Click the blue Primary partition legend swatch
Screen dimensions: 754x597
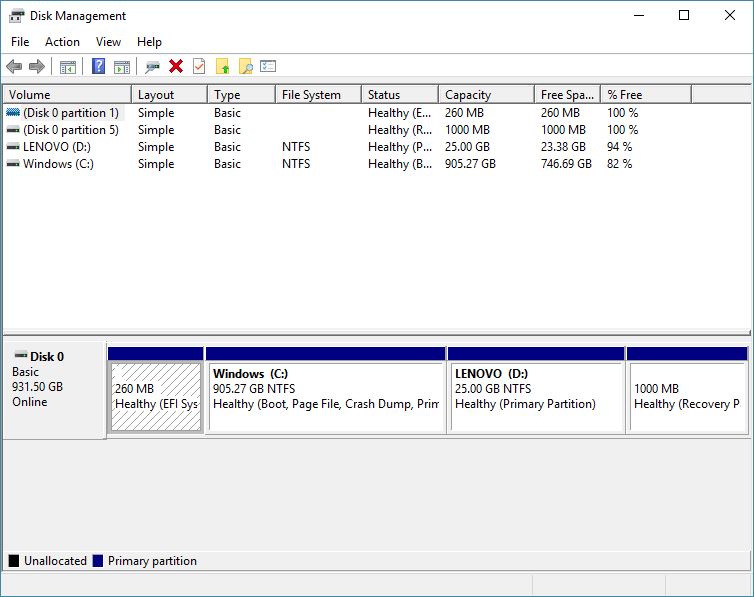point(98,560)
